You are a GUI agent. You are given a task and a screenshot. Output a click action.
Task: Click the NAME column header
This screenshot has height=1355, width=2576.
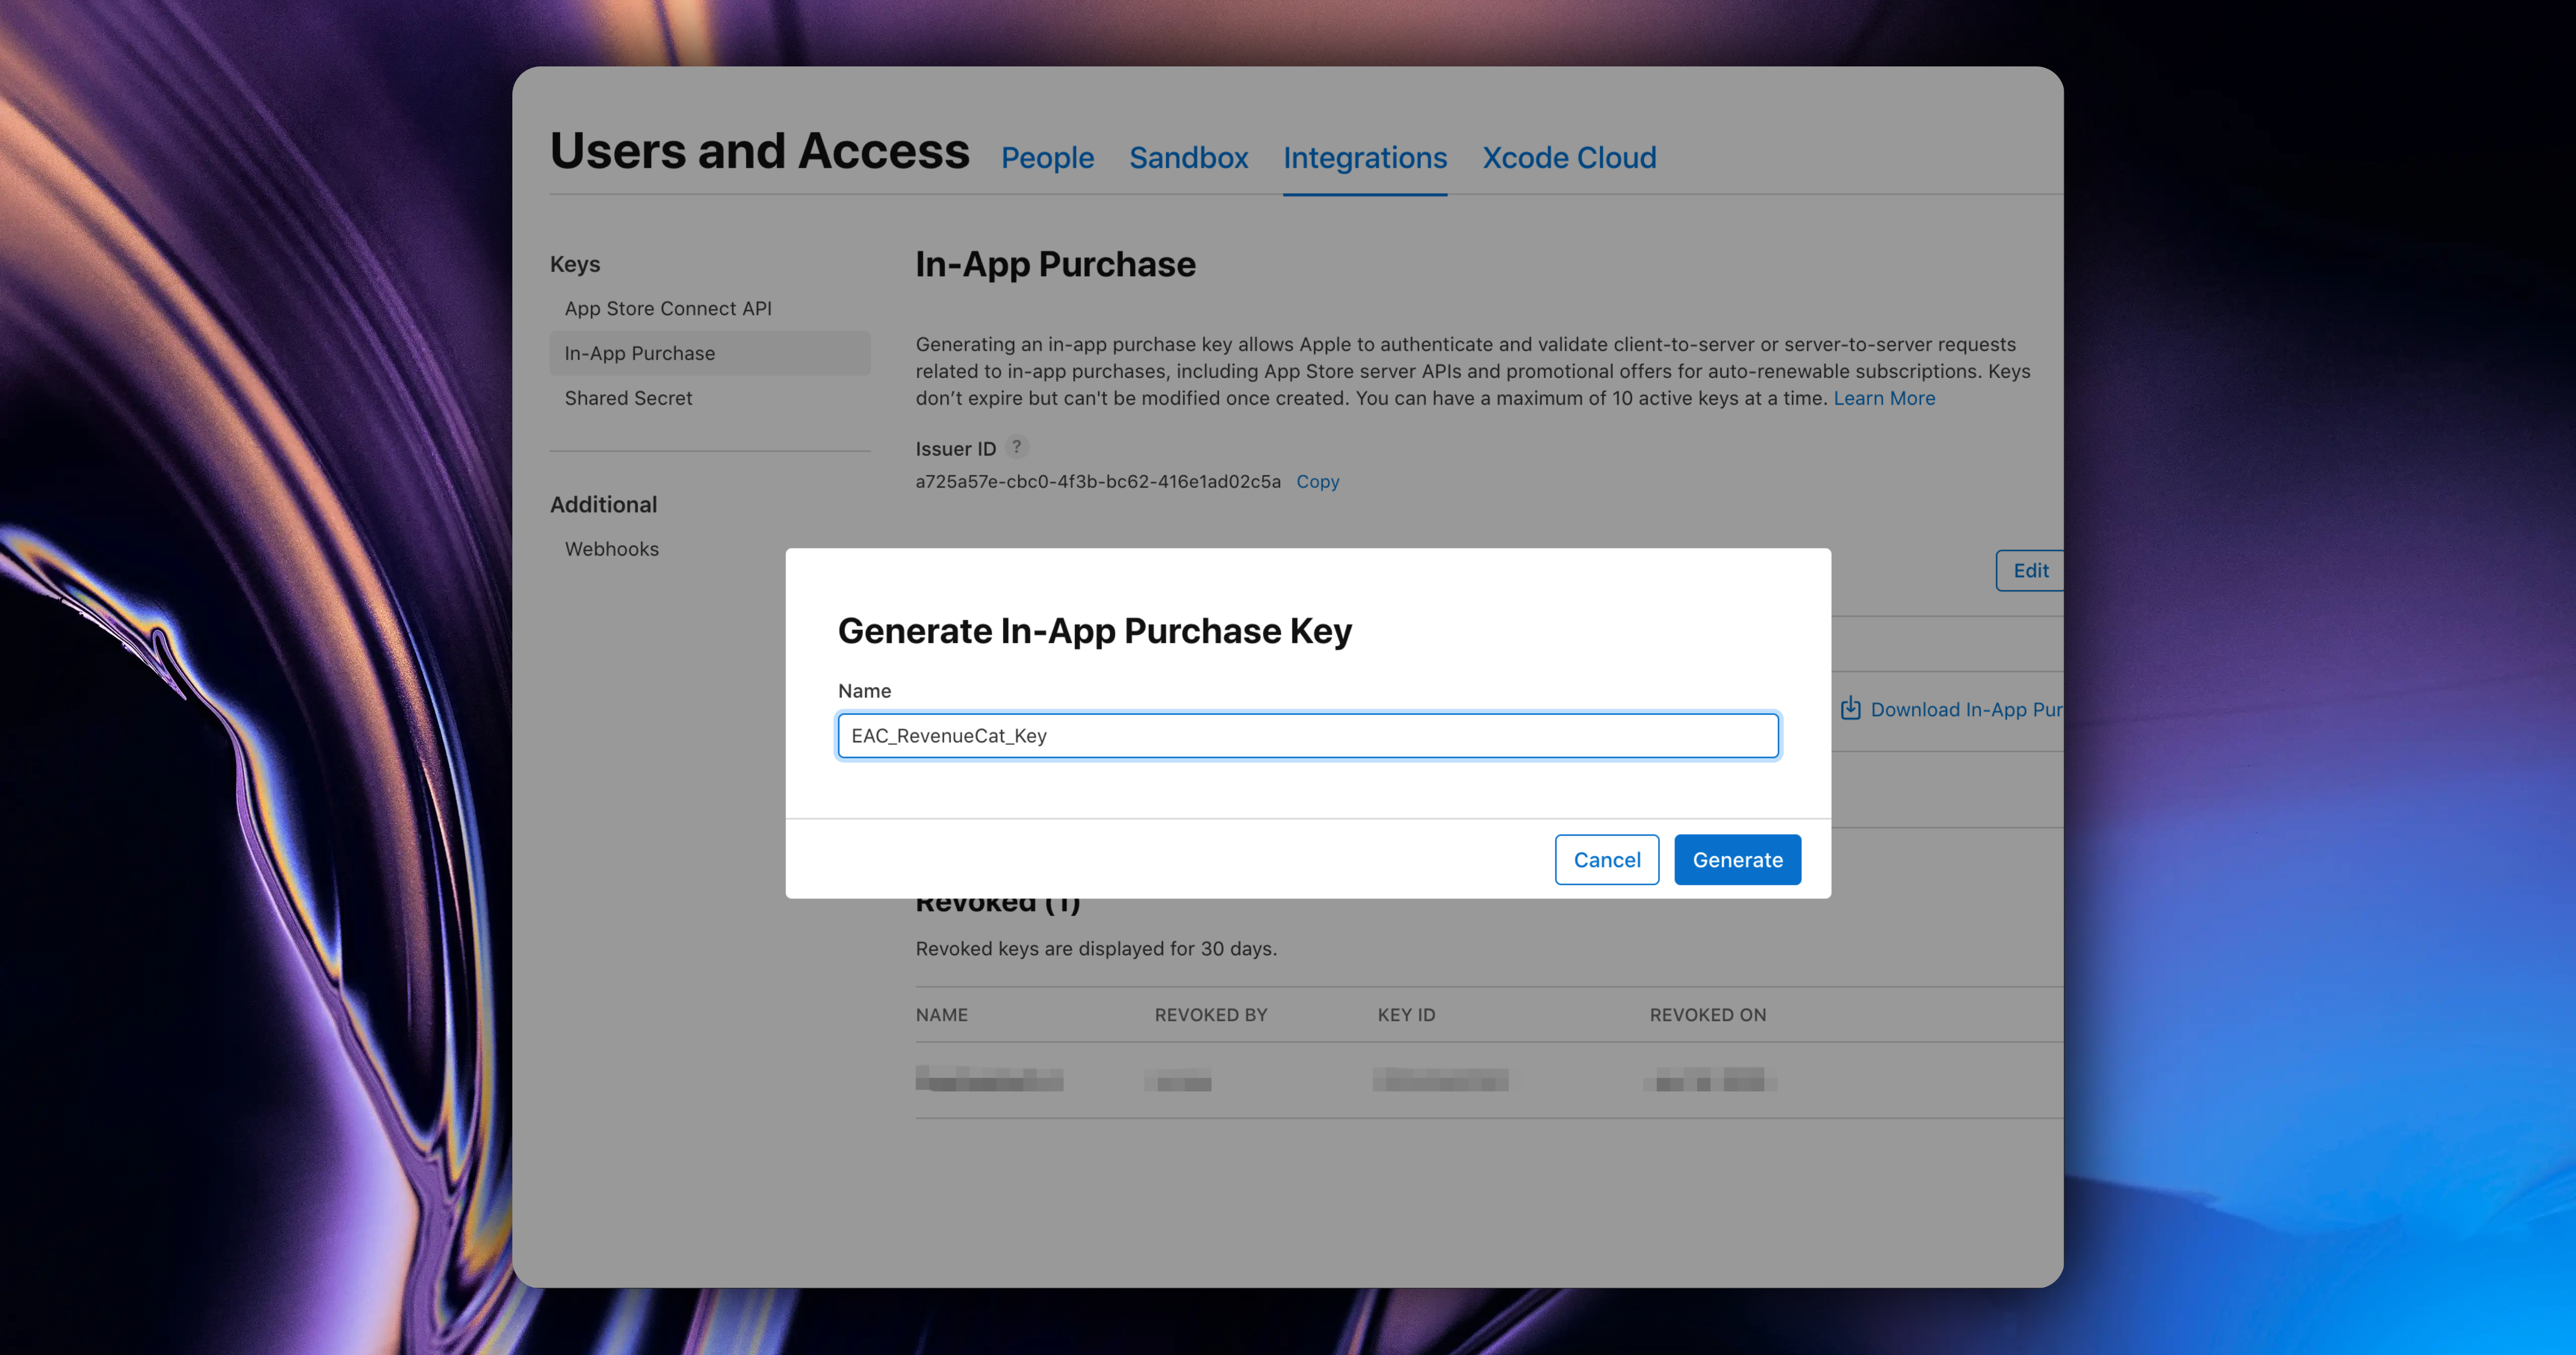click(x=941, y=1015)
